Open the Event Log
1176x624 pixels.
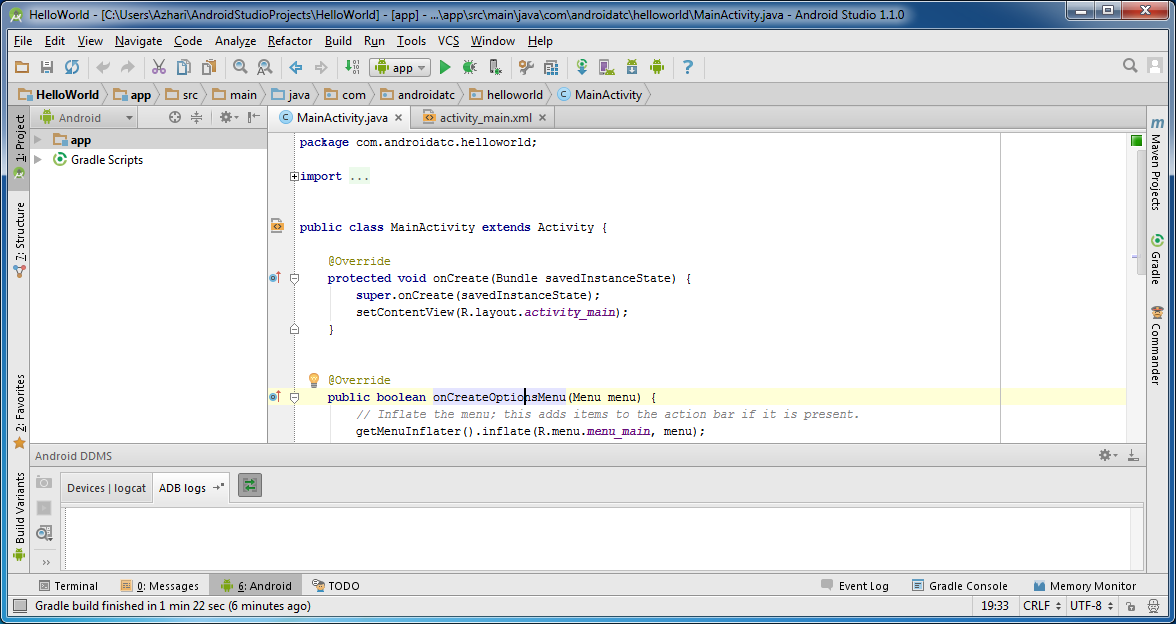tap(863, 585)
